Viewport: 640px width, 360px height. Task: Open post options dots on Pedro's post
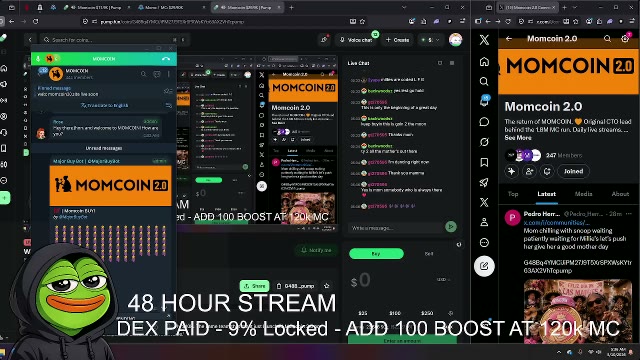coord(629,214)
